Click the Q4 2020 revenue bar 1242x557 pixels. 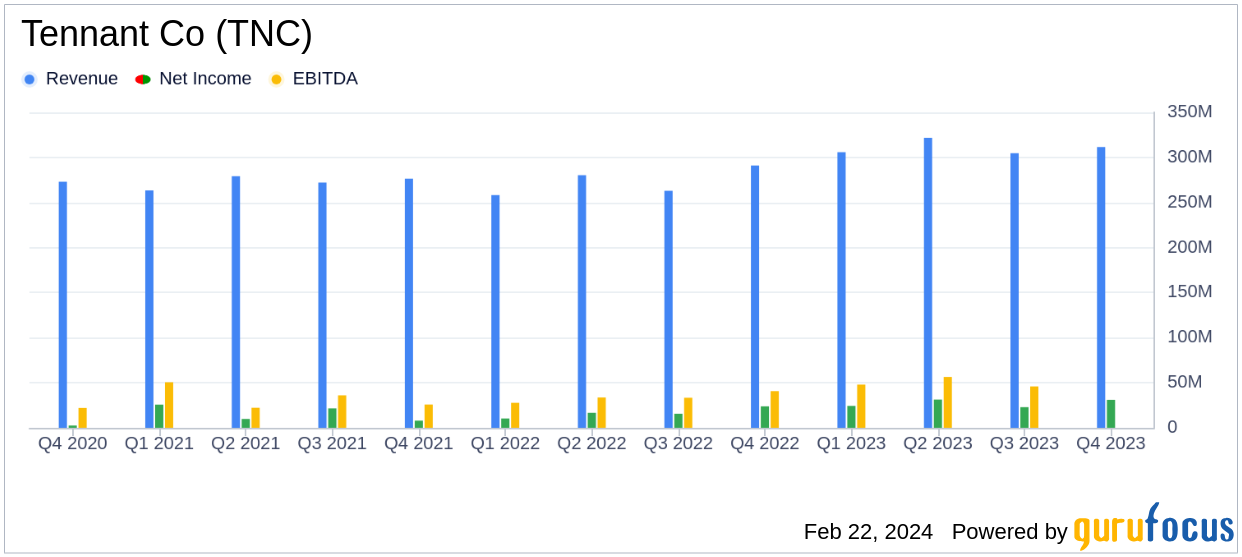[x=63, y=305]
